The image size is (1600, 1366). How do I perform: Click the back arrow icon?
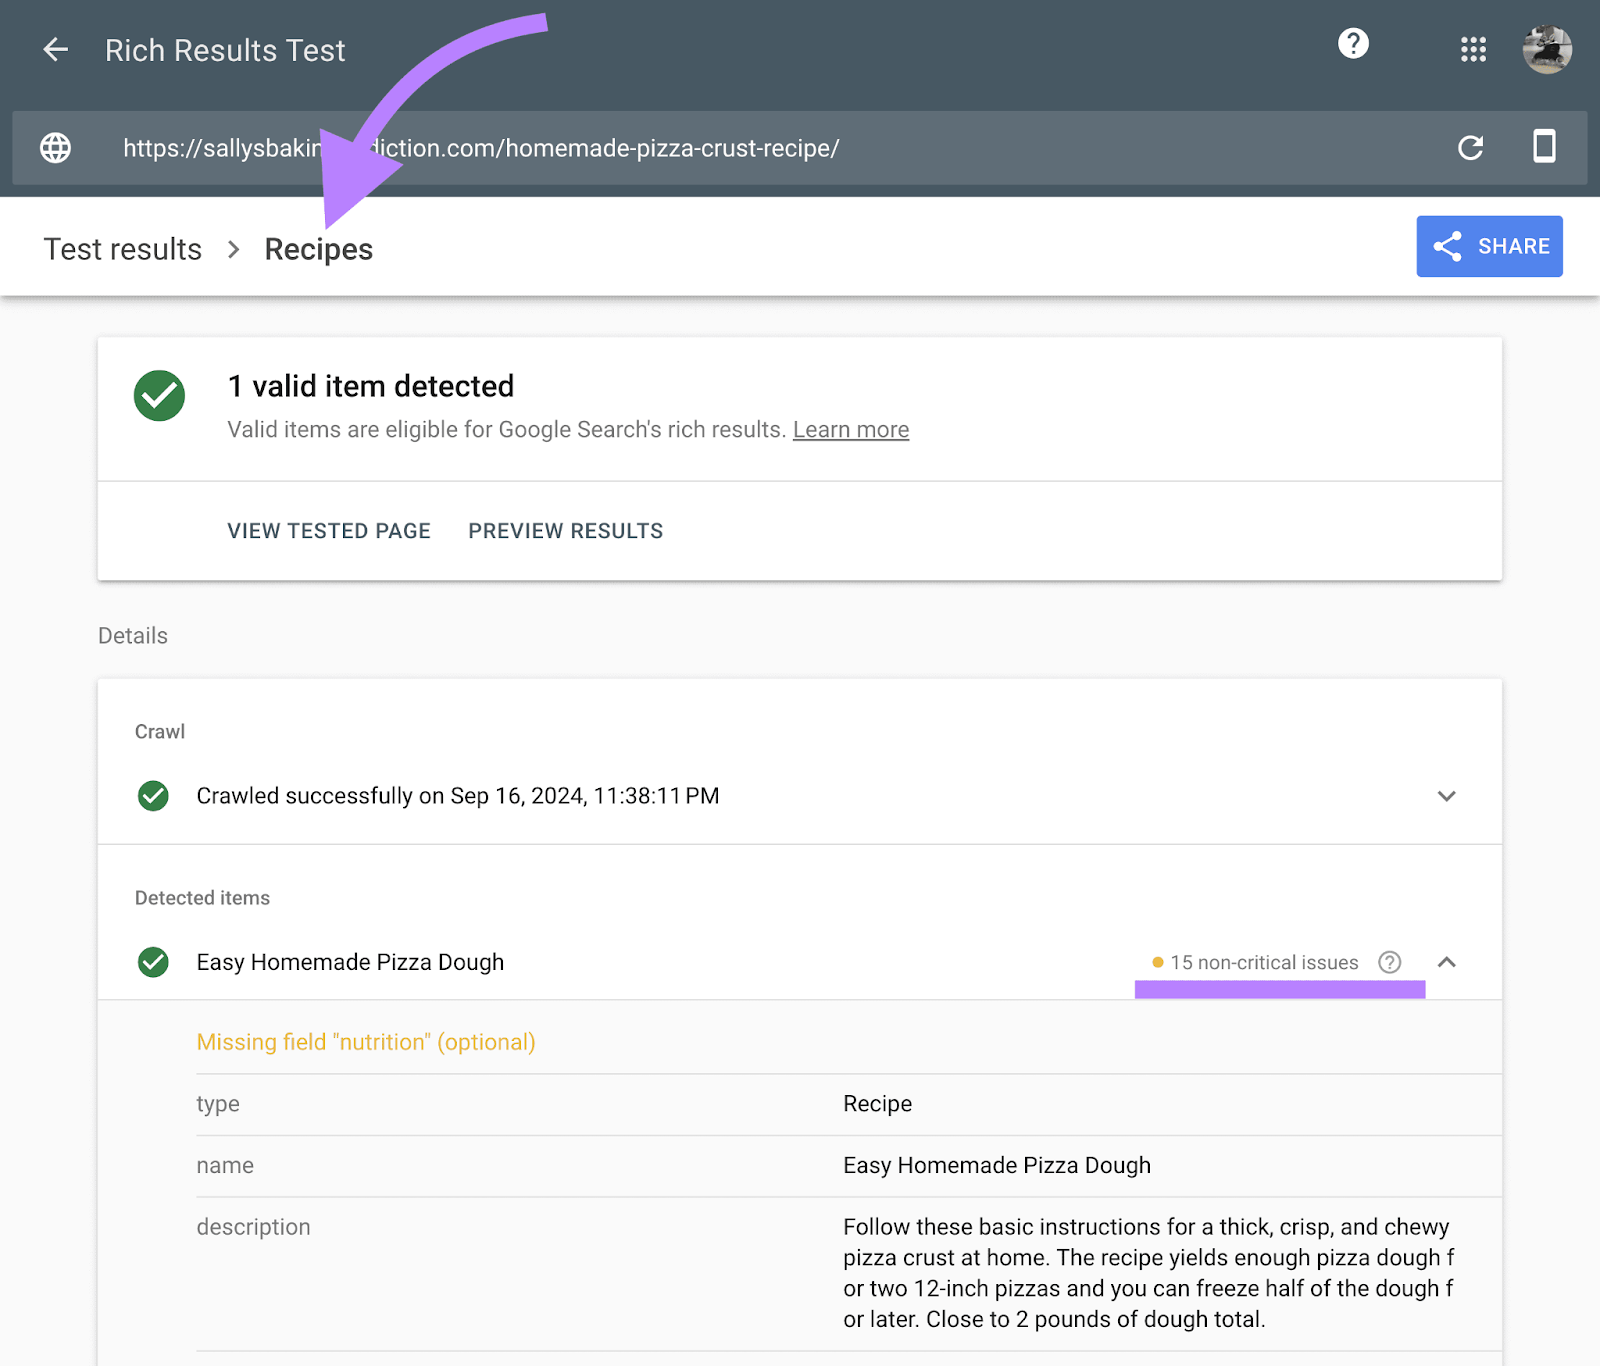point(56,49)
